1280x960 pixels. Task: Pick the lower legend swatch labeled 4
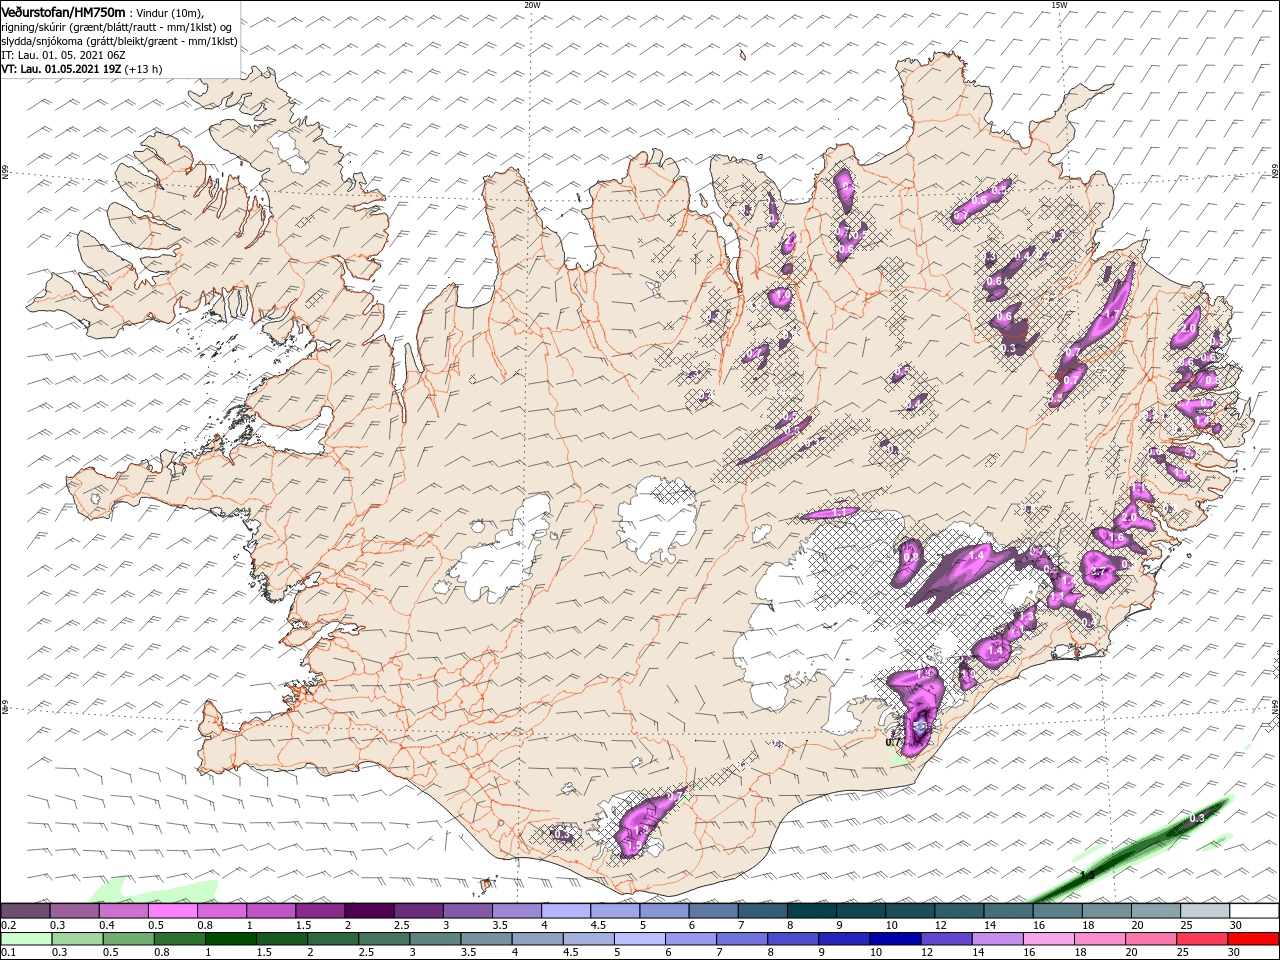pyautogui.click(x=537, y=939)
